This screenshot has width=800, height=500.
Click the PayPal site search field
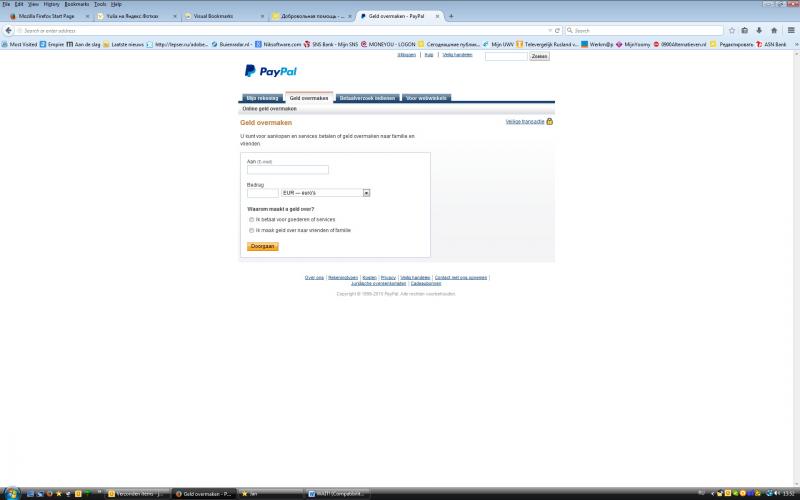pos(506,56)
